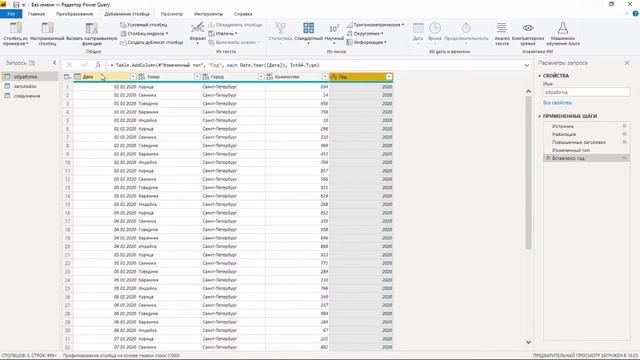
Task: Expand the Information (Информация) dropdown
Action: point(366,42)
